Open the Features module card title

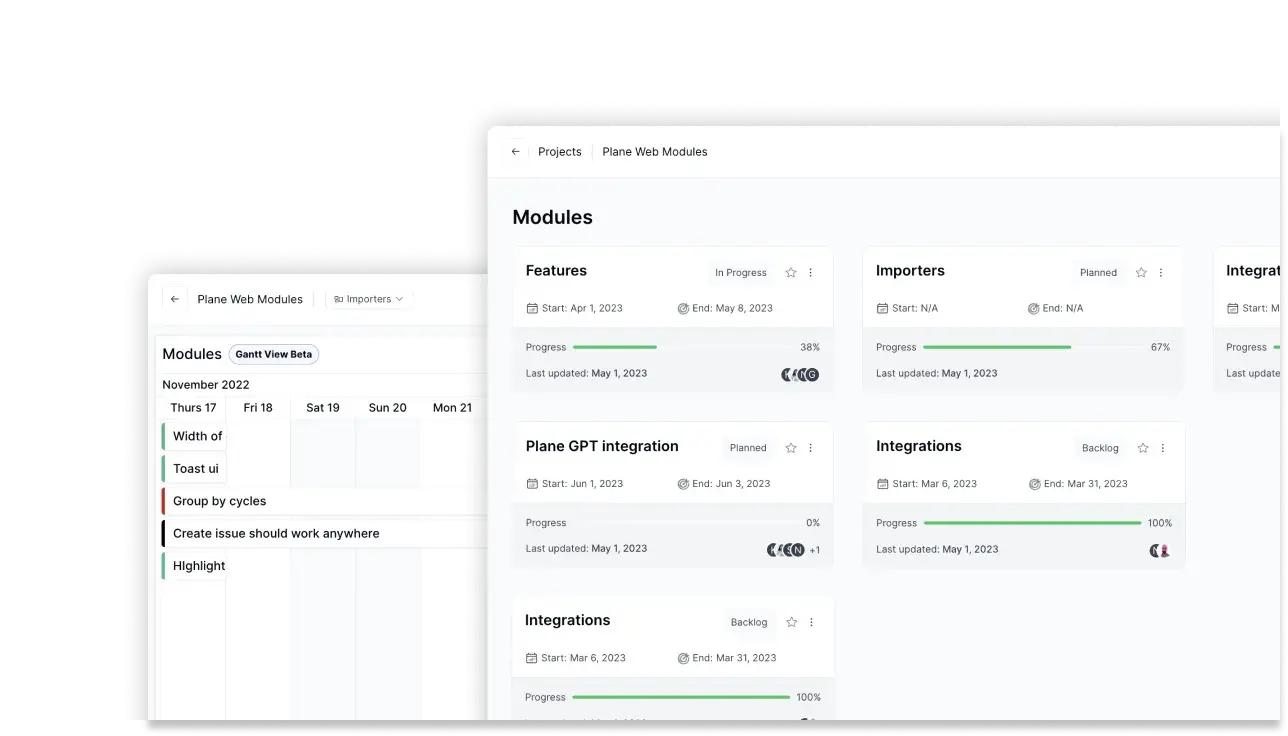point(556,271)
